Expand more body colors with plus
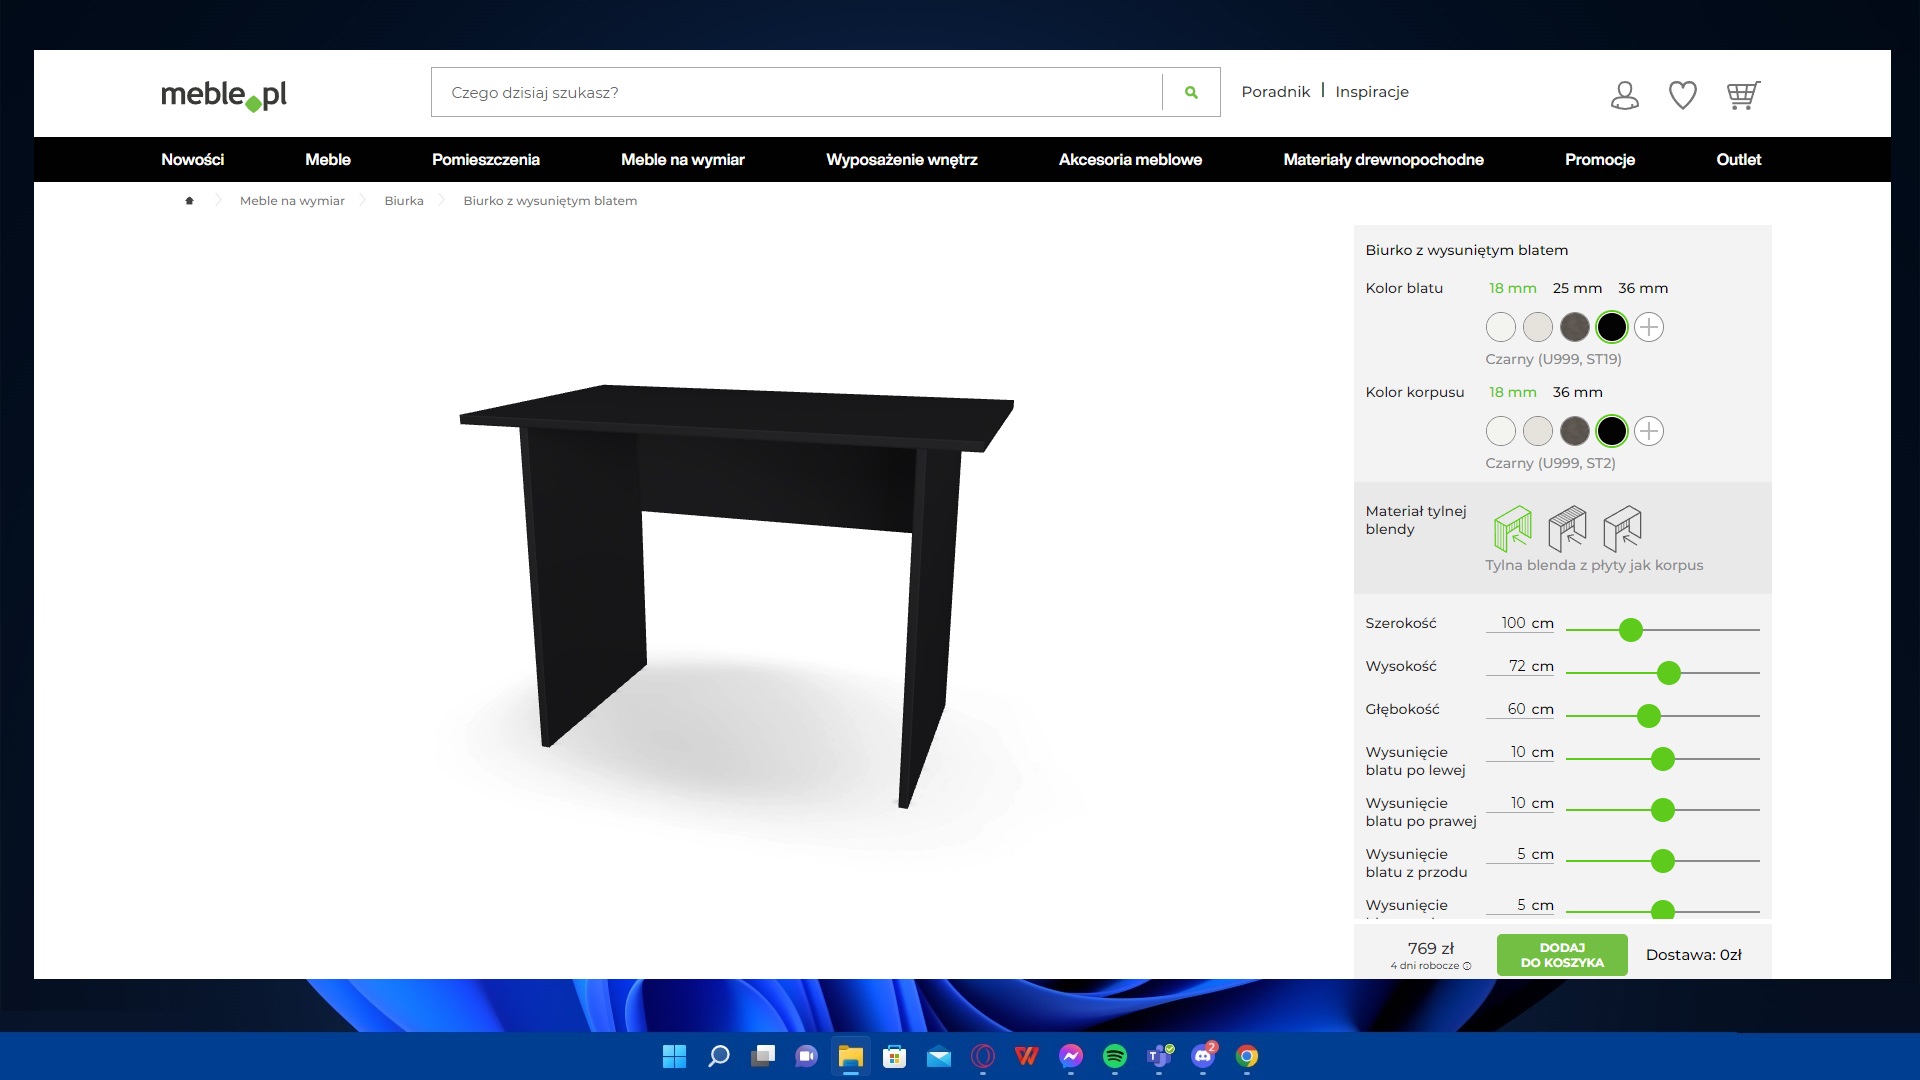 click(1649, 431)
